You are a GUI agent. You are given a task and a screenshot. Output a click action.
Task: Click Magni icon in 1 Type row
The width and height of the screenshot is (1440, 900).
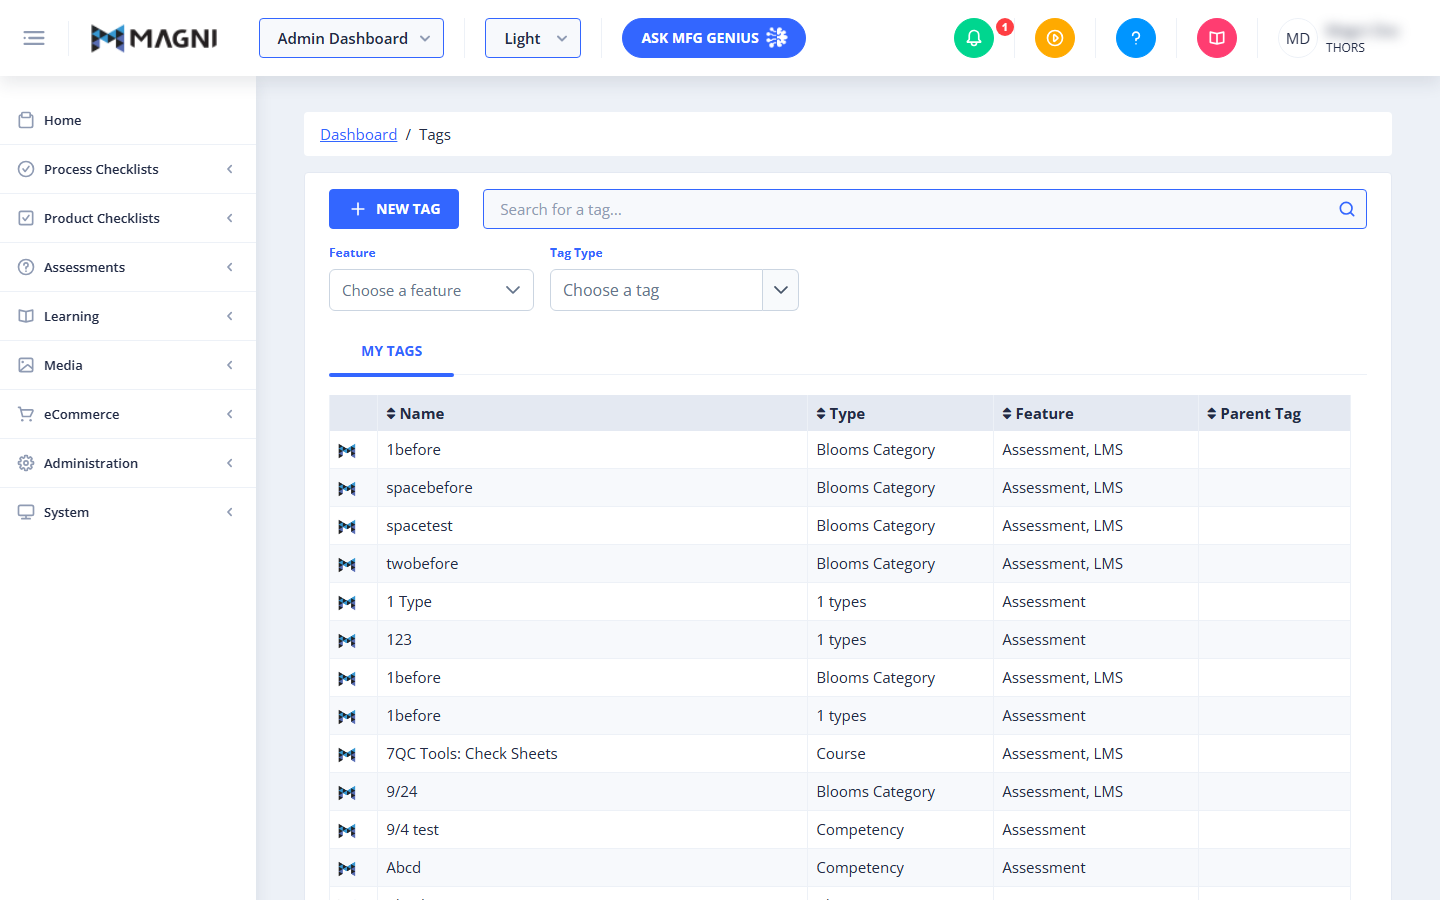347,602
